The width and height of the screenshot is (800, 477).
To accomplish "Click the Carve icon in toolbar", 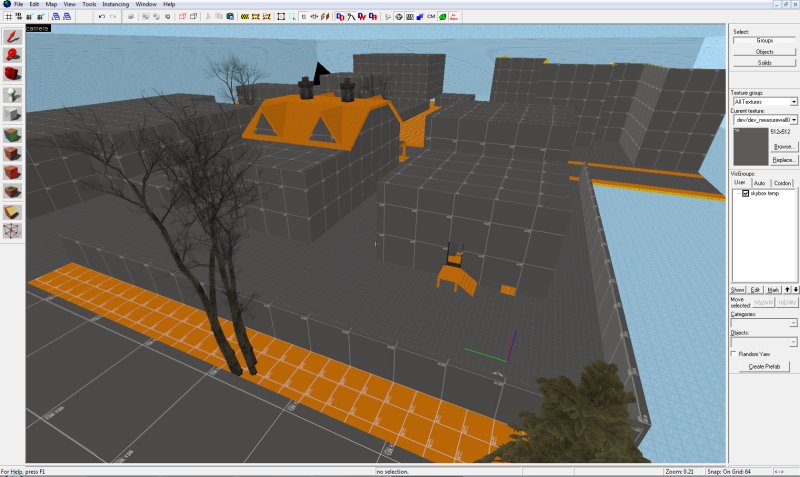I will 131,16.
